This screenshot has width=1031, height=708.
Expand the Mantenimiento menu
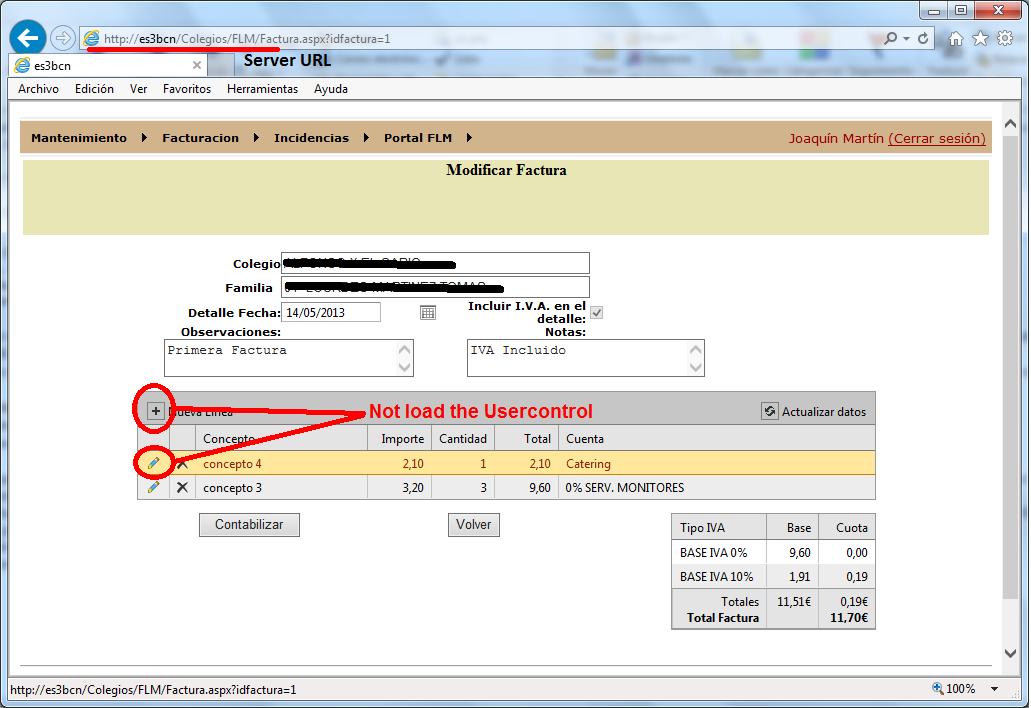point(88,138)
